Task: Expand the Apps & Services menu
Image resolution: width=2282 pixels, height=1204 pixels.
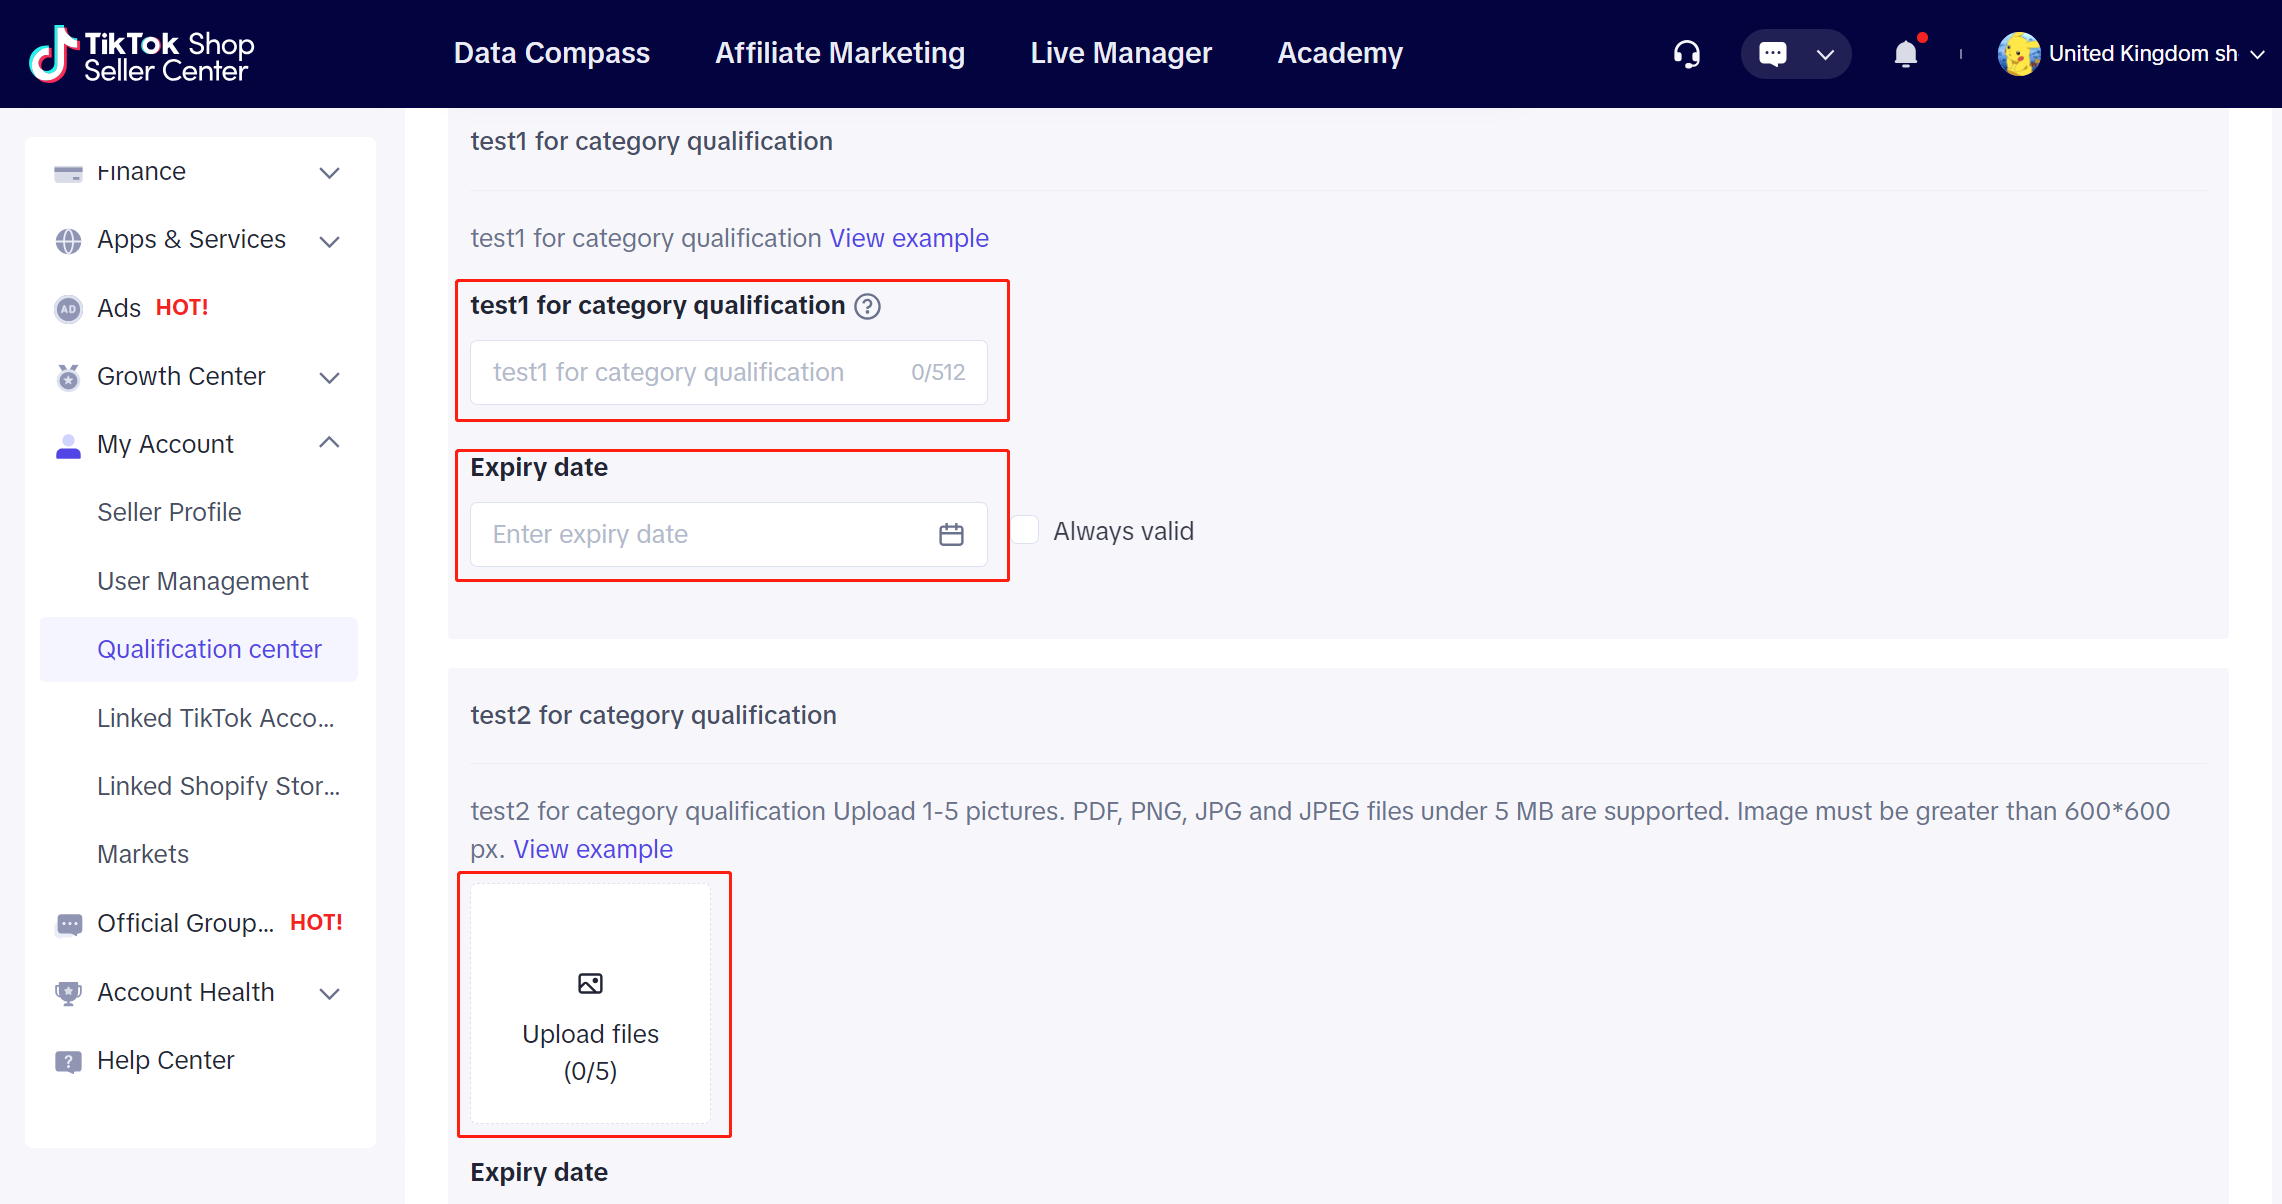Action: click(329, 241)
